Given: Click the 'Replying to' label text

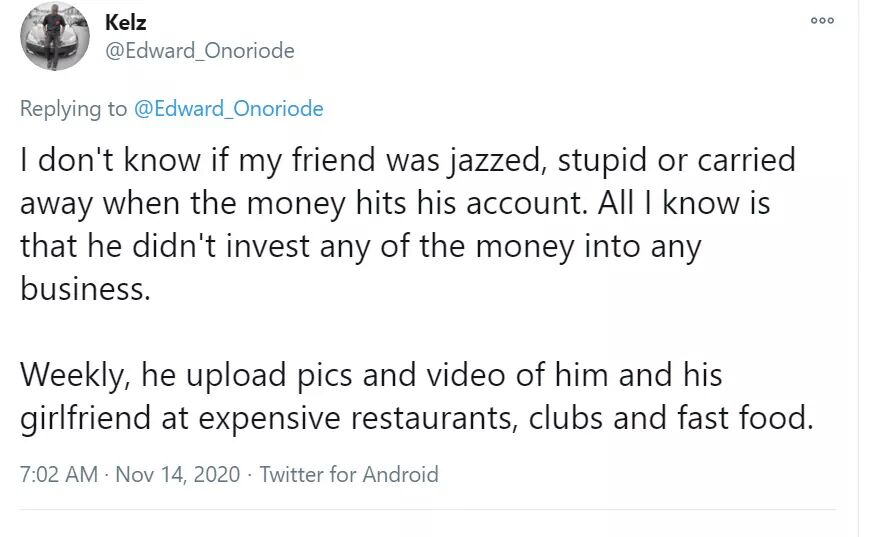Looking at the screenshot, I should tap(73, 109).
